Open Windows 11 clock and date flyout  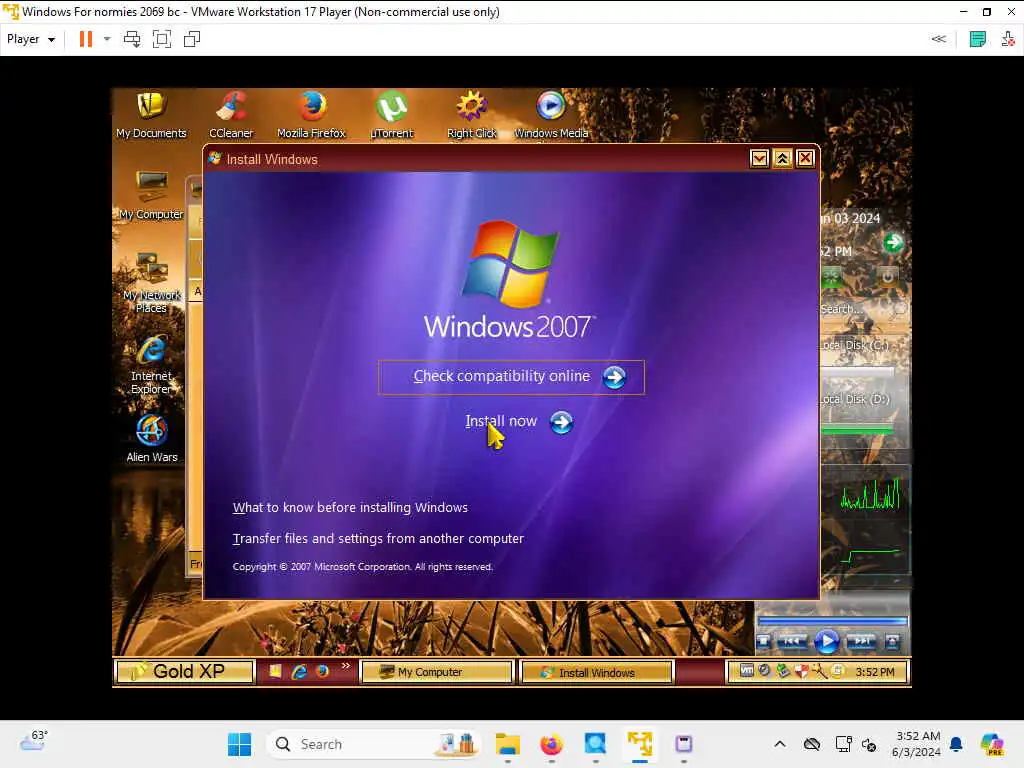[916, 744]
